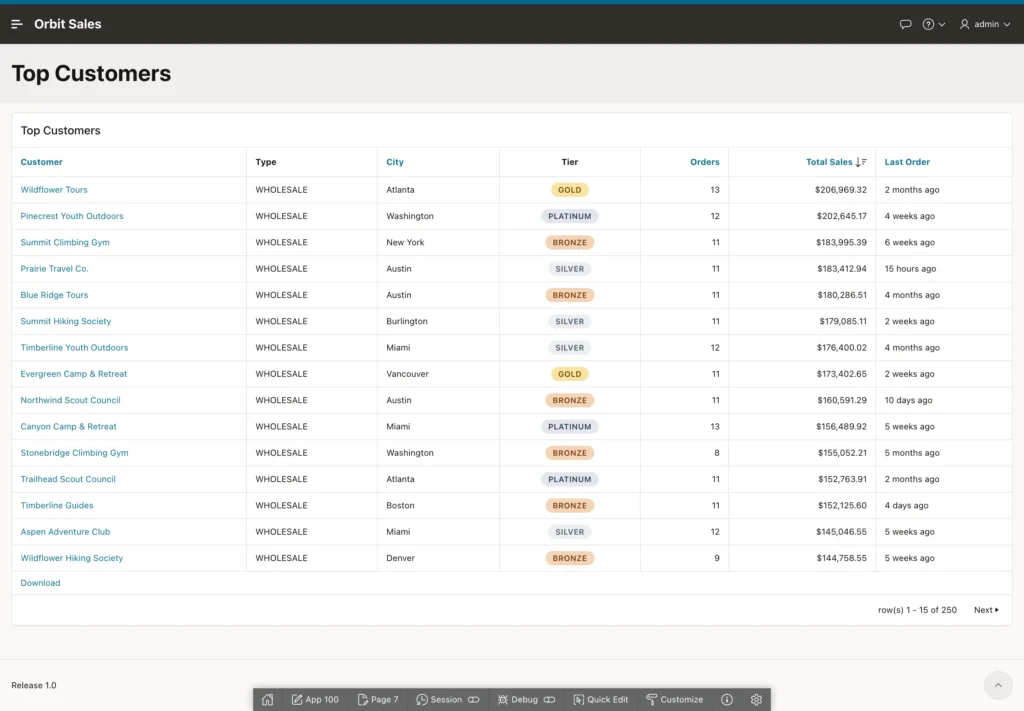
Task: Sort by the Customer column header
Action: 41,162
